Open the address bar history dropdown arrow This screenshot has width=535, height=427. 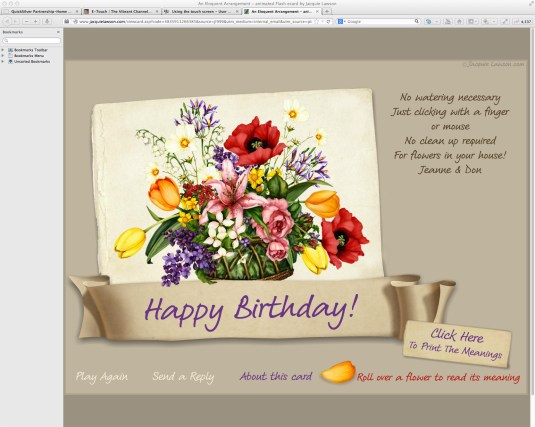point(322,21)
